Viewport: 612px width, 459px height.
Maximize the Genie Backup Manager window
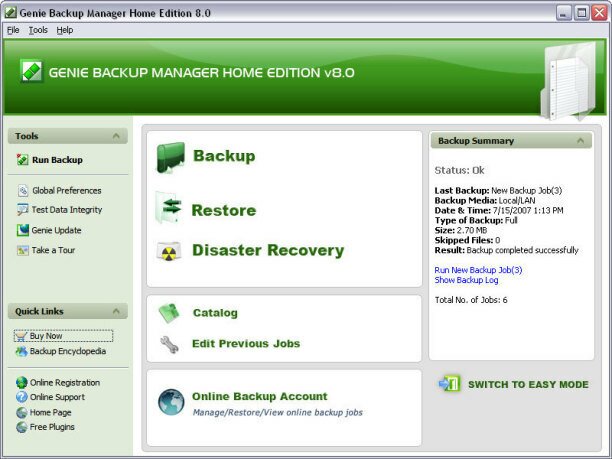click(582, 13)
